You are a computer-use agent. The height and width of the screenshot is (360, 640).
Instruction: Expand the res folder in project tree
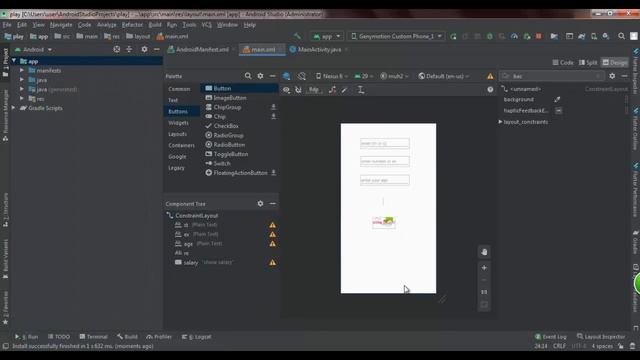pyautogui.click(x=22, y=98)
